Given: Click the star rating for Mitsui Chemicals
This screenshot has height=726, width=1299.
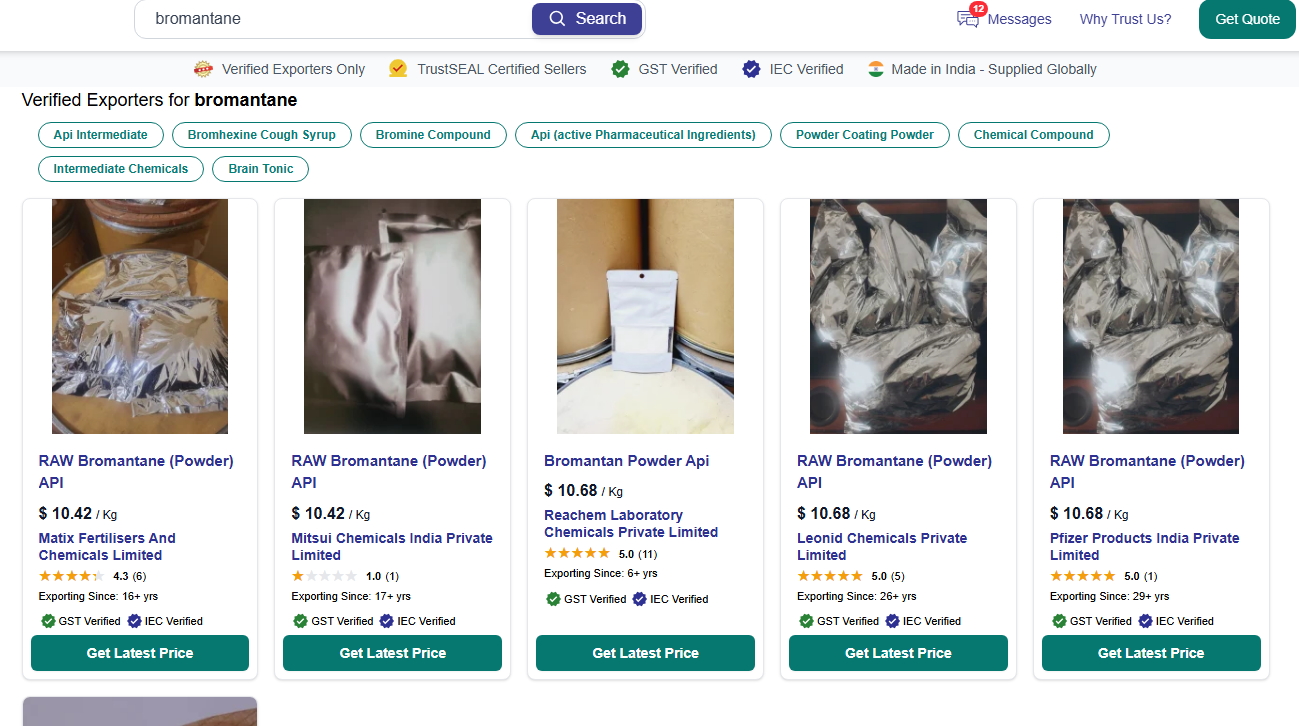Looking at the screenshot, I should (x=324, y=576).
